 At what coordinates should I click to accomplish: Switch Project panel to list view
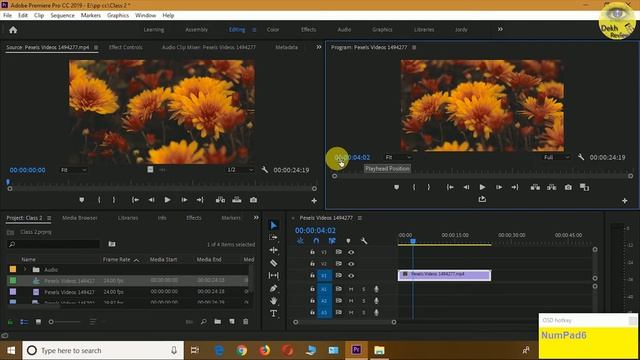coord(24,322)
